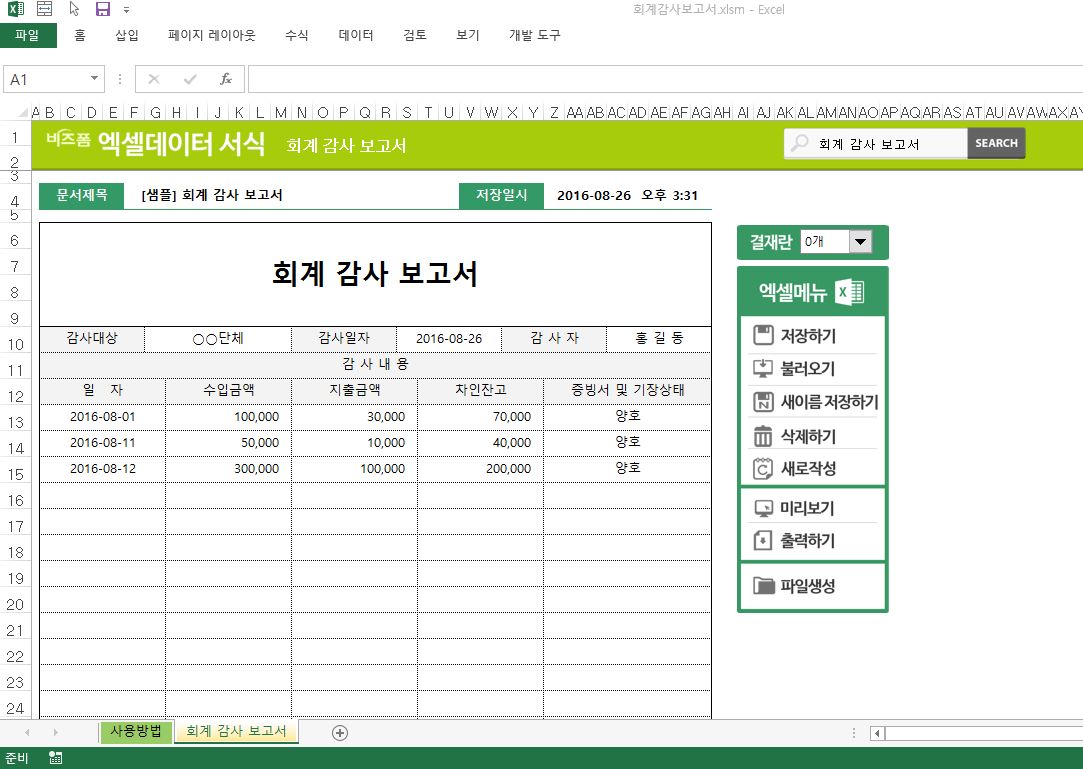Click the 새이름 저장하기 icon
The image size is (1083, 769).
pos(763,401)
